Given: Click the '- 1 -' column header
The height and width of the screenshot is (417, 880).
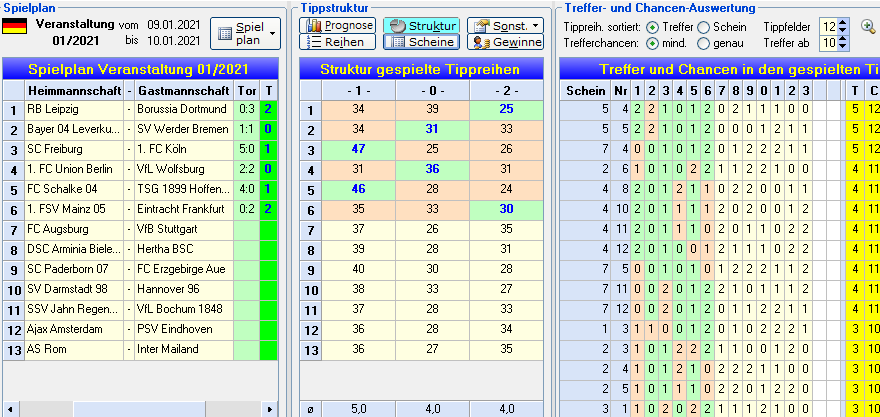Looking at the screenshot, I should pyautogui.click(x=359, y=90).
